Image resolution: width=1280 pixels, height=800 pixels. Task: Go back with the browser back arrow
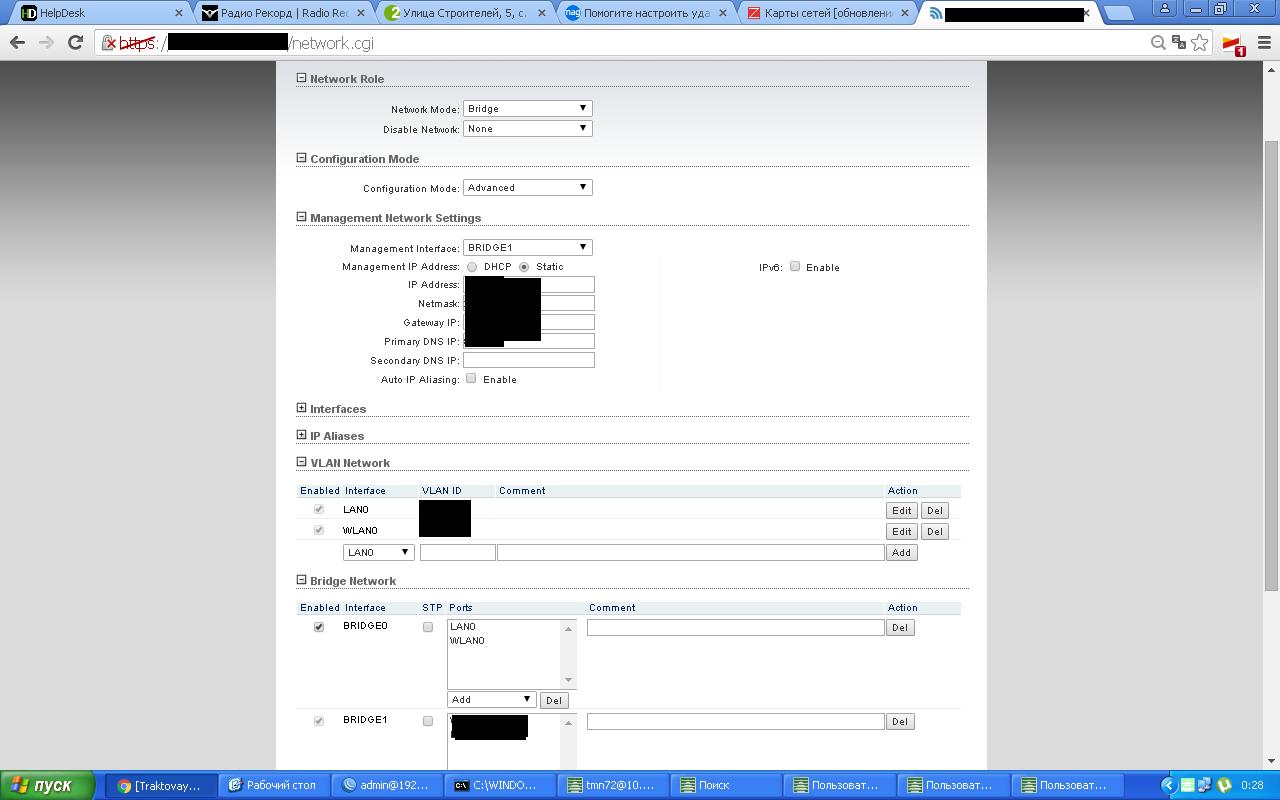pyautogui.click(x=17, y=43)
